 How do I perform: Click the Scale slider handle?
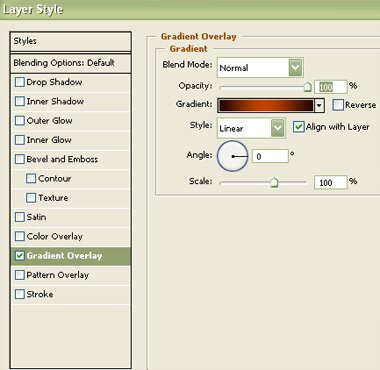click(x=274, y=183)
